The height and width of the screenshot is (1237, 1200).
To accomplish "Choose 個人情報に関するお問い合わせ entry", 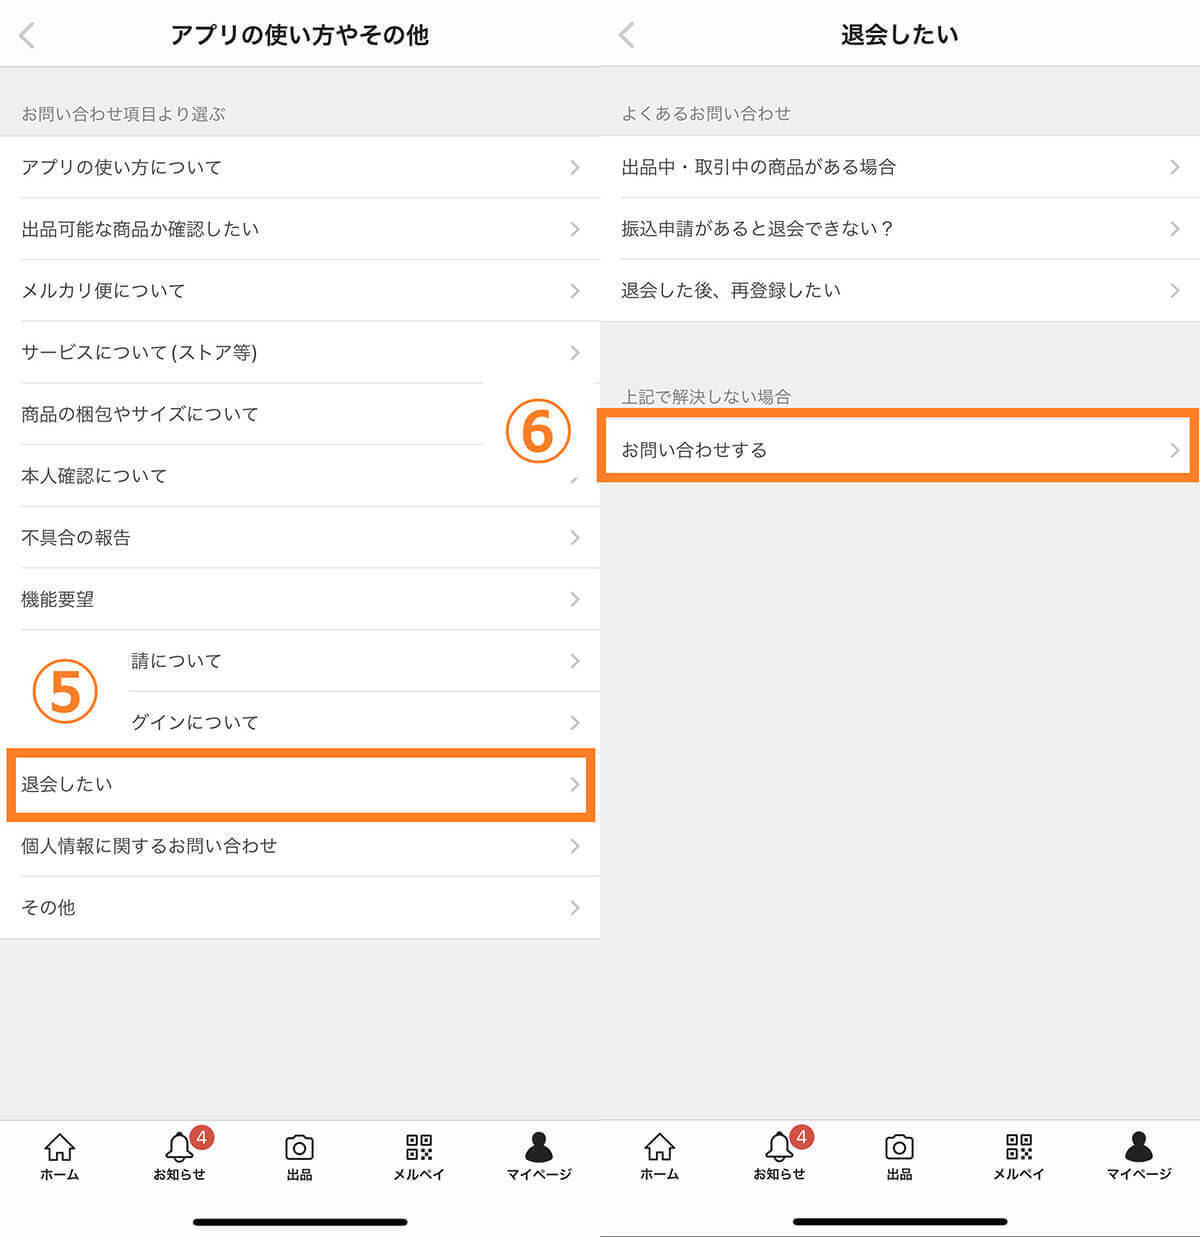I will tap(300, 846).
